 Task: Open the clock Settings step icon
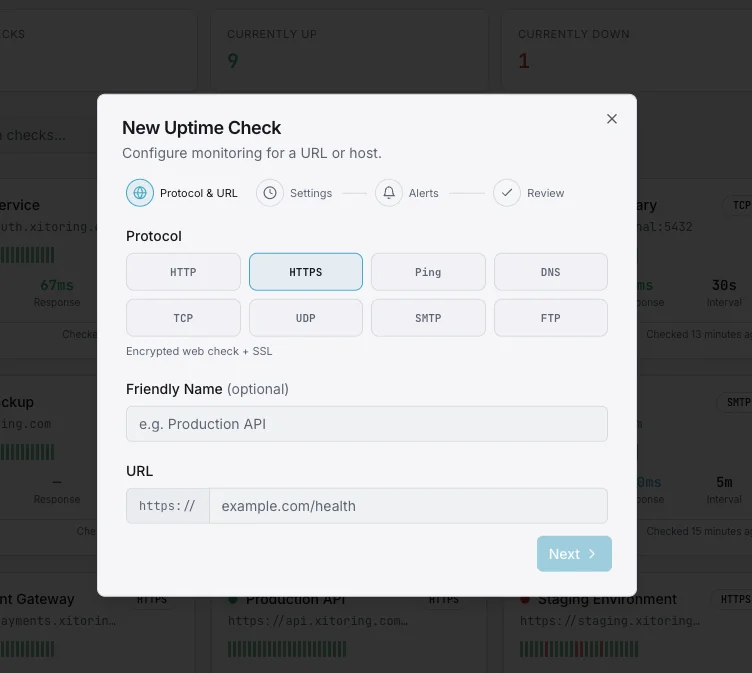pyautogui.click(x=270, y=193)
